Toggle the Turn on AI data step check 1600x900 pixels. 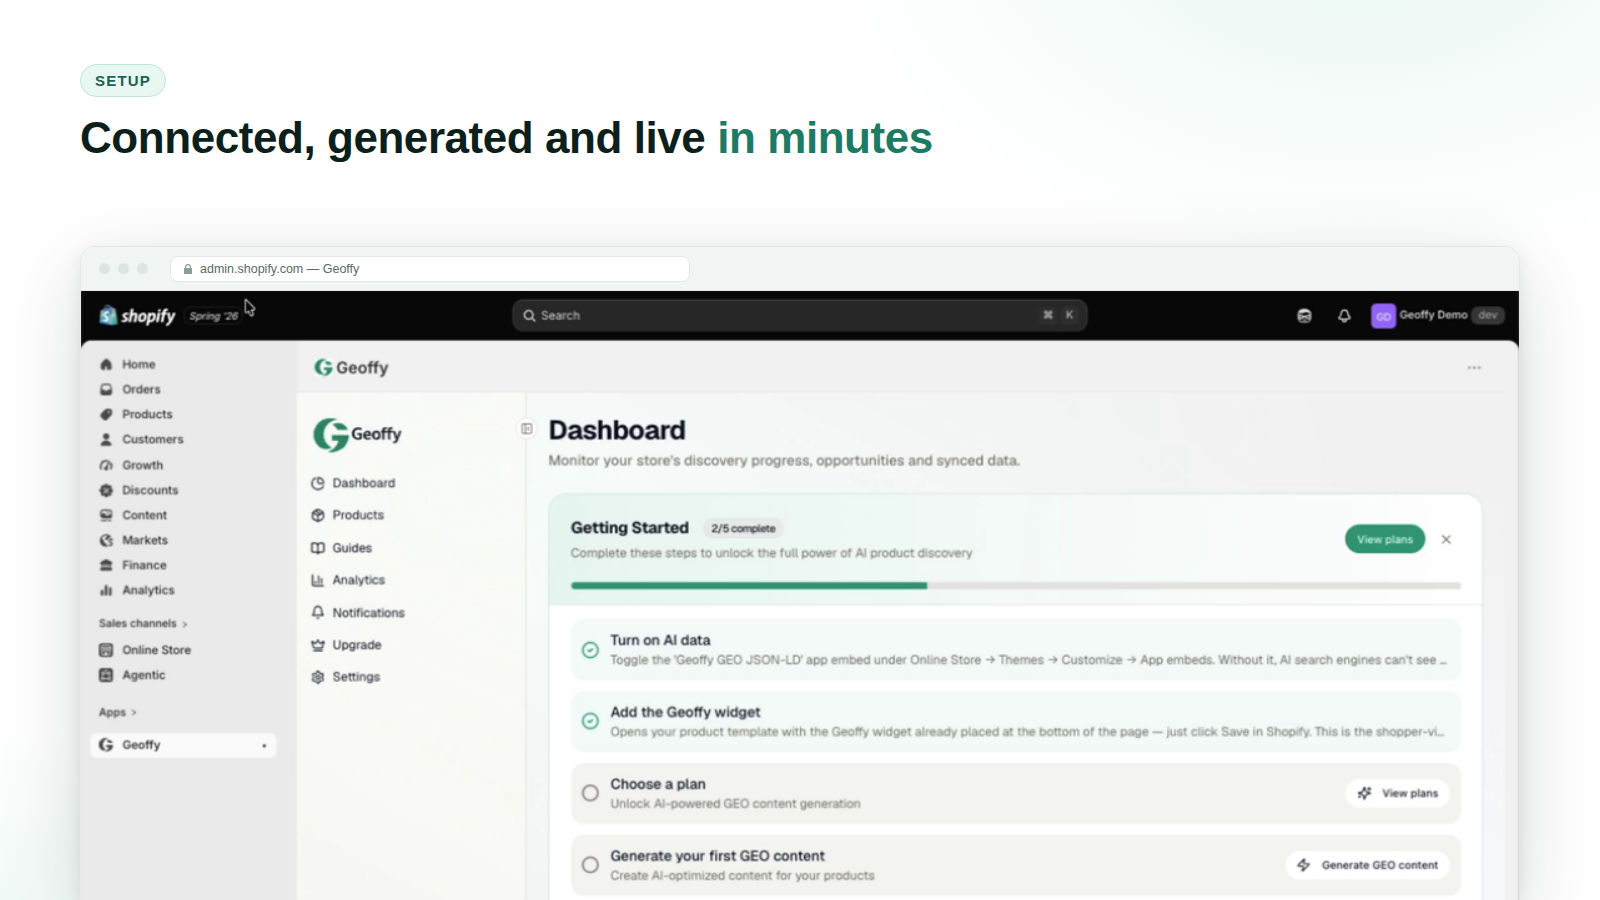pyautogui.click(x=590, y=650)
